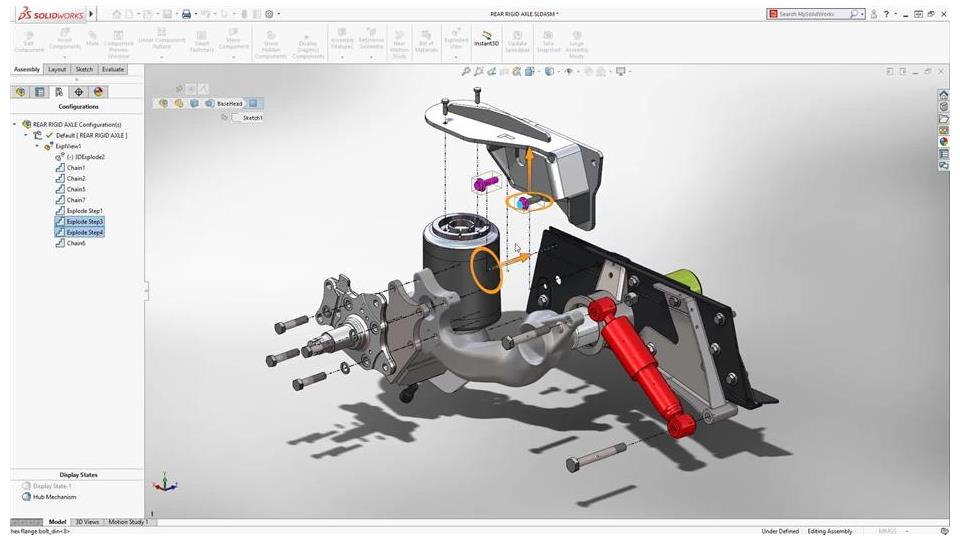Screen dimensions: 960x540
Task: Open Appearances color ball in task pane
Action: [943, 142]
